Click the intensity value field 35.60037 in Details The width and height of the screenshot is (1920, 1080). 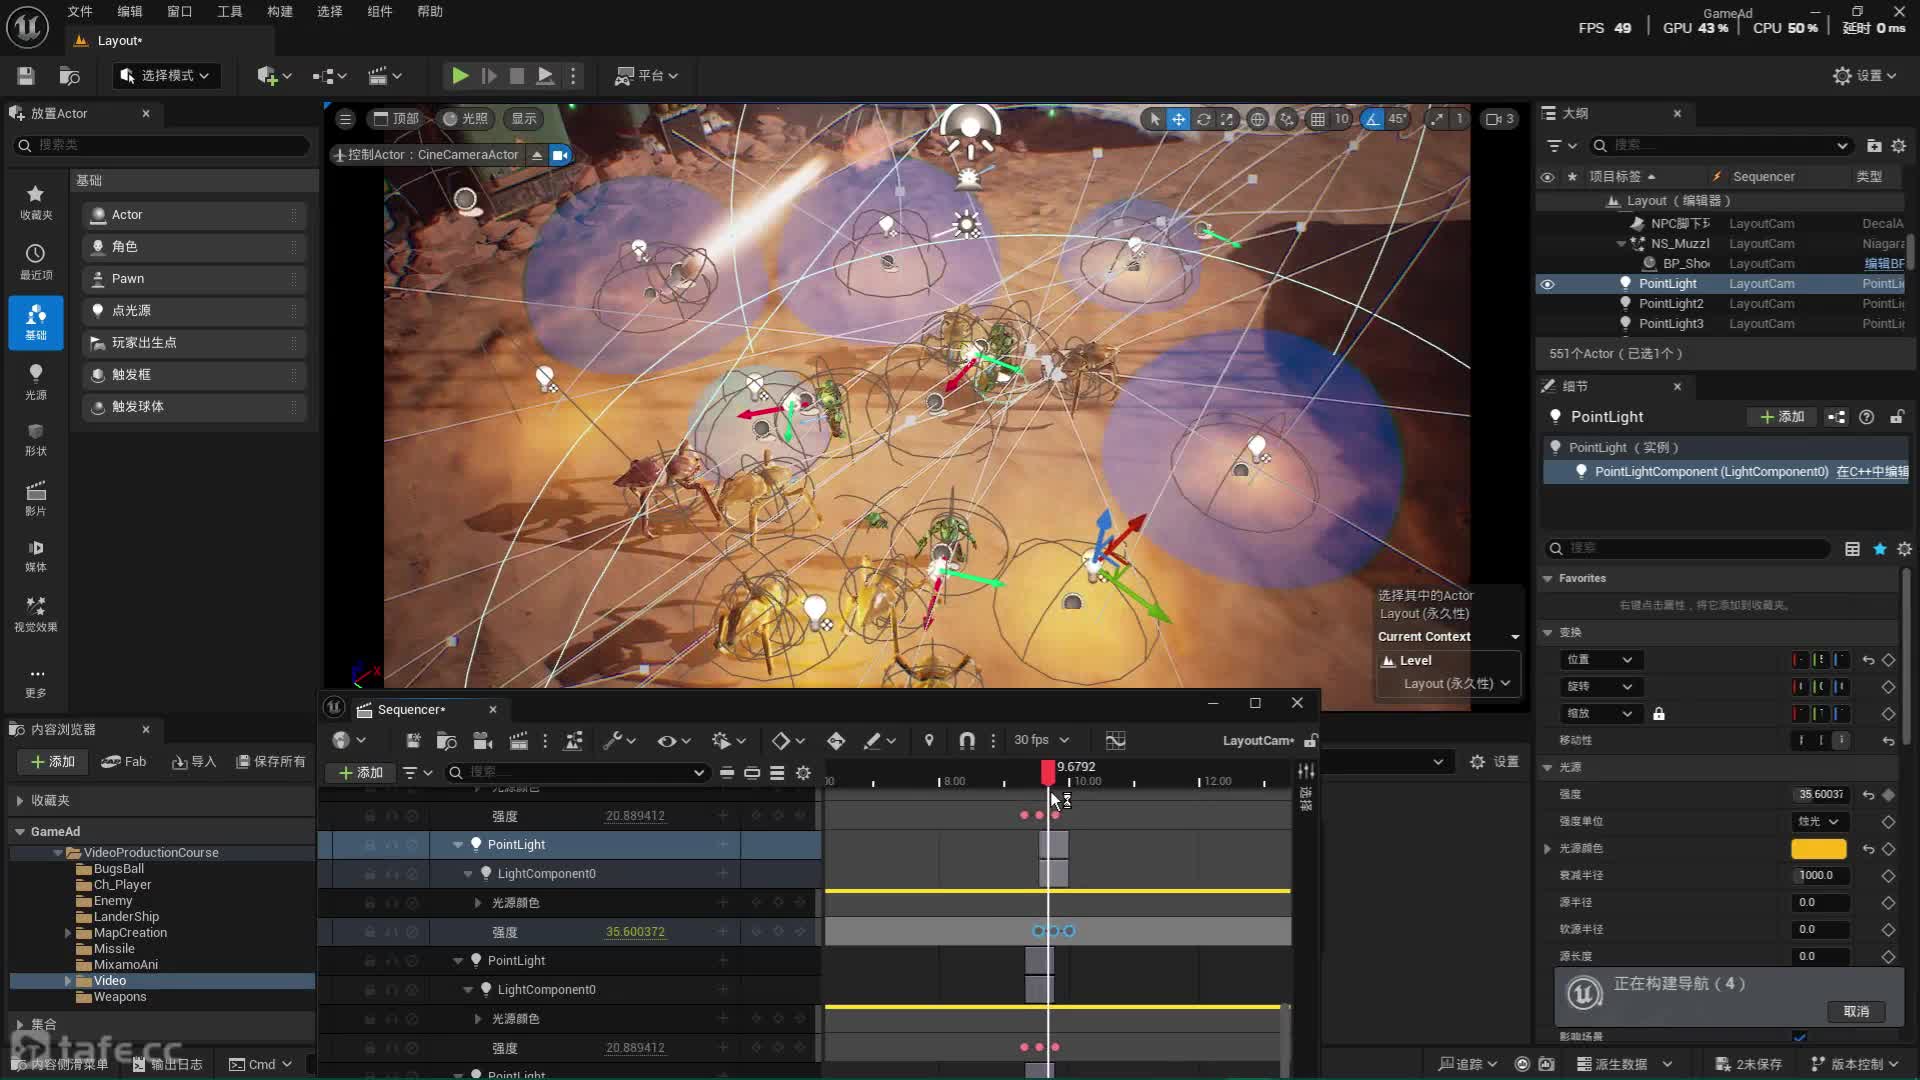[x=1820, y=794]
